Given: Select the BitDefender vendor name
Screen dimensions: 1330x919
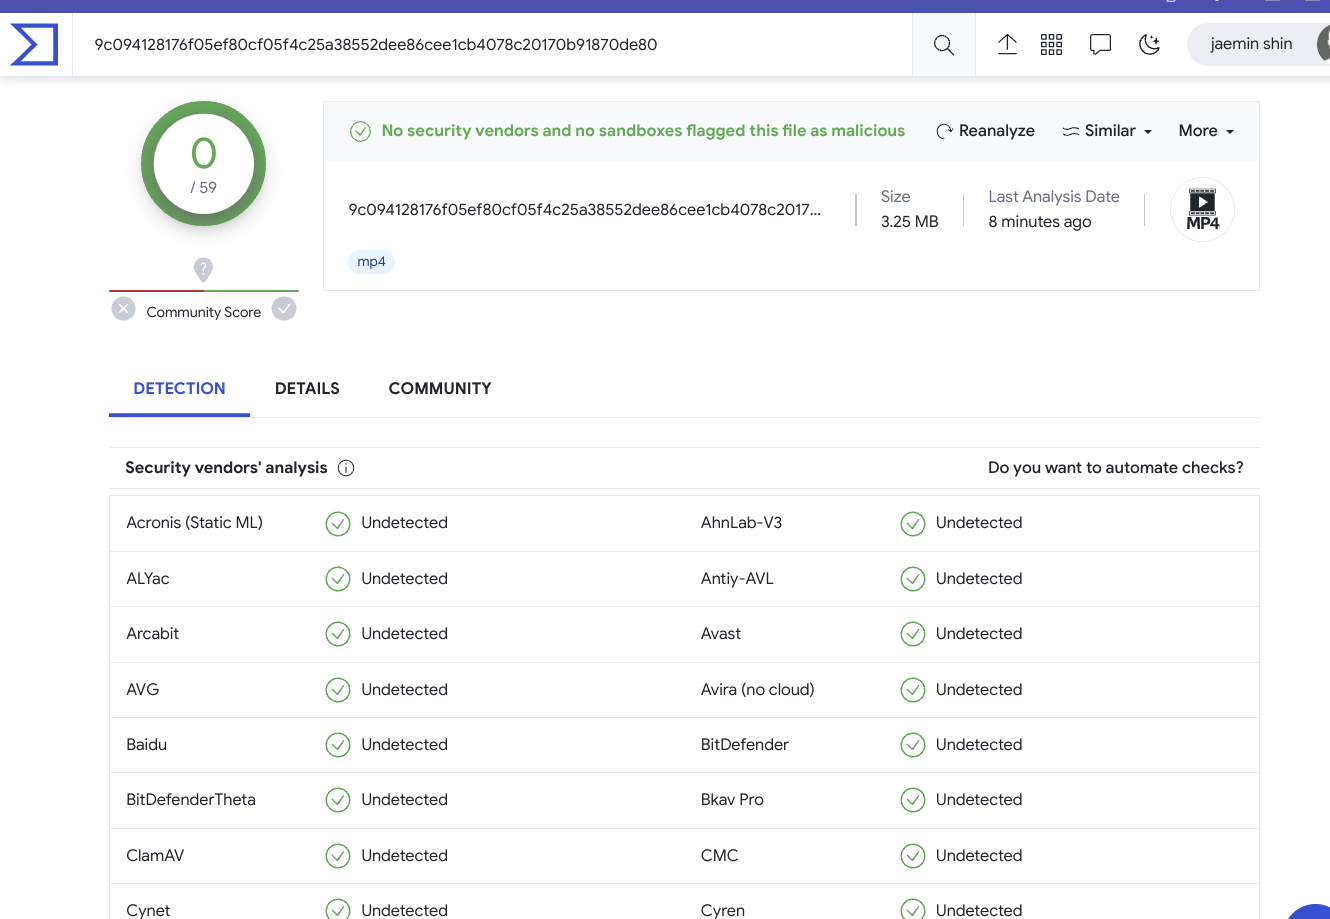Looking at the screenshot, I should point(745,745).
